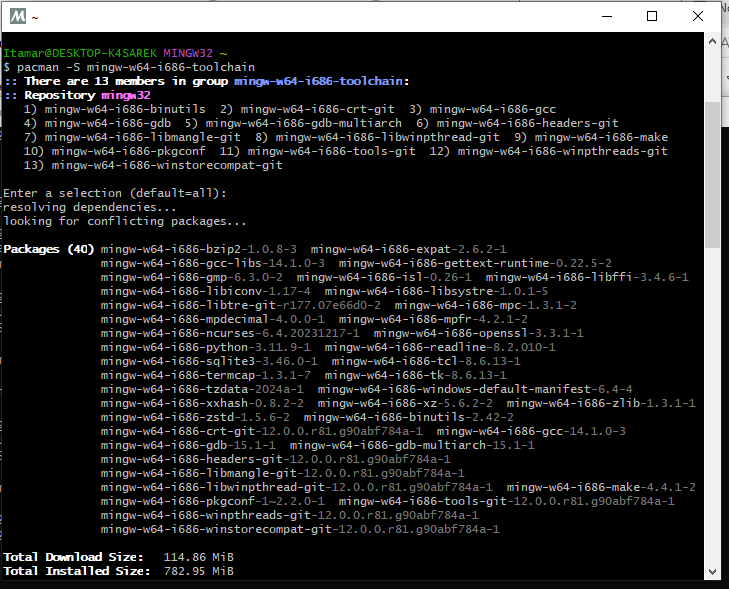Close the MINGW32 terminal window

tap(697, 16)
